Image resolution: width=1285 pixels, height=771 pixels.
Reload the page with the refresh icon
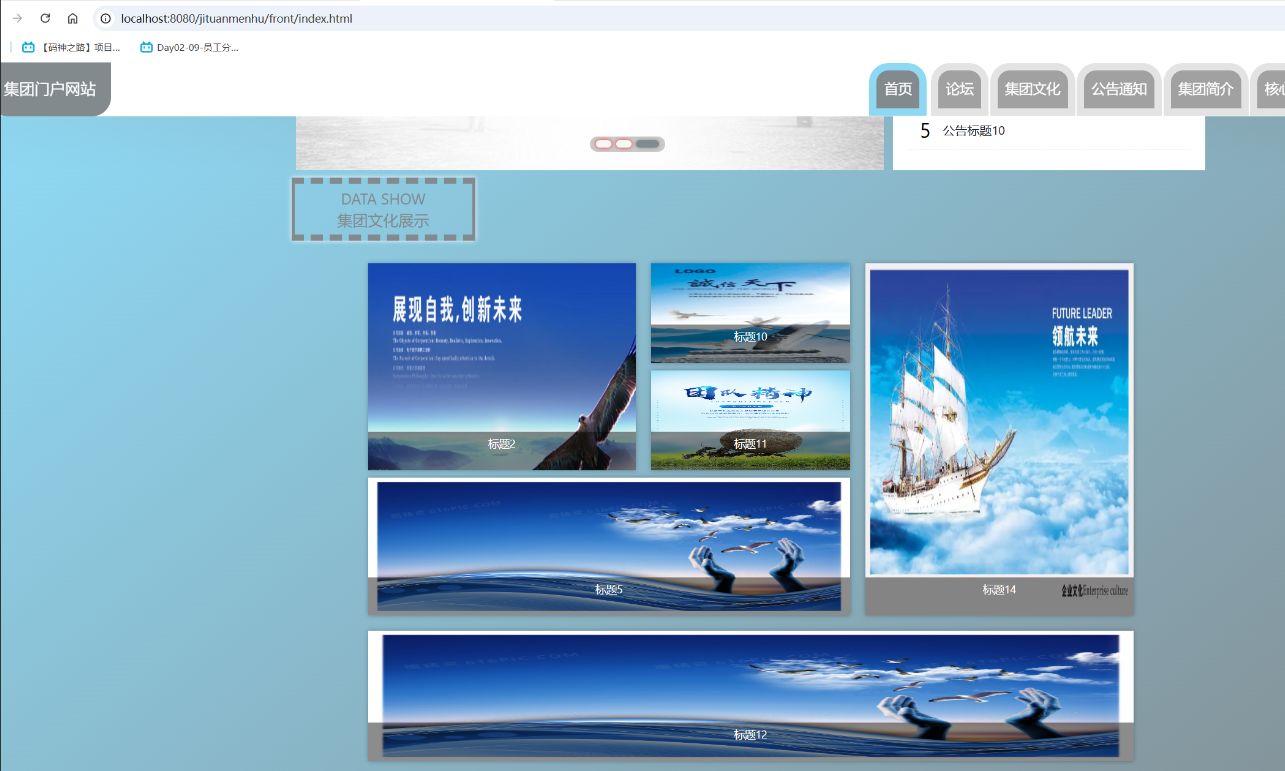click(45, 18)
